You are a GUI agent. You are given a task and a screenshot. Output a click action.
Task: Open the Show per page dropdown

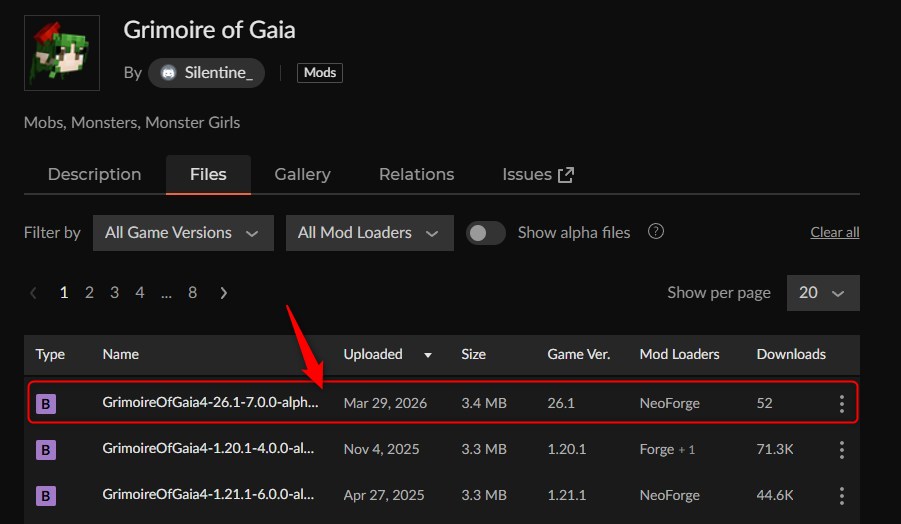pyautogui.click(x=822, y=293)
